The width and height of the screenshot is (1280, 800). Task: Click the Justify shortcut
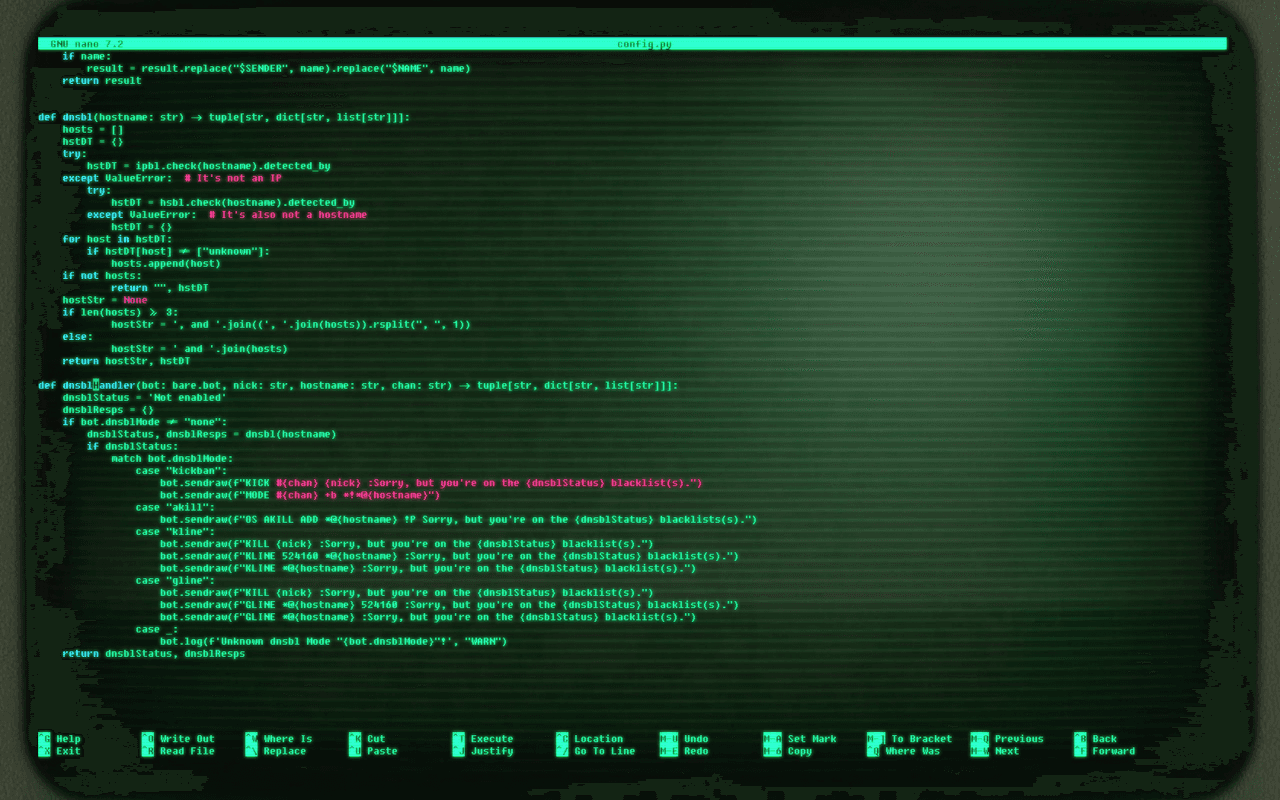point(491,751)
